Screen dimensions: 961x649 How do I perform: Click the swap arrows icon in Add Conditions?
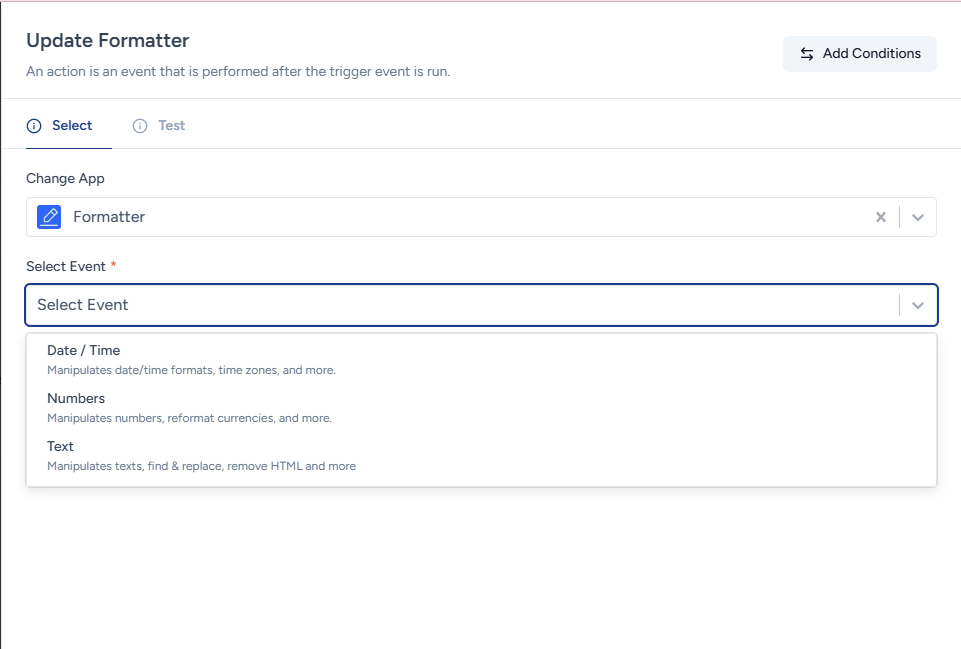click(x=807, y=54)
